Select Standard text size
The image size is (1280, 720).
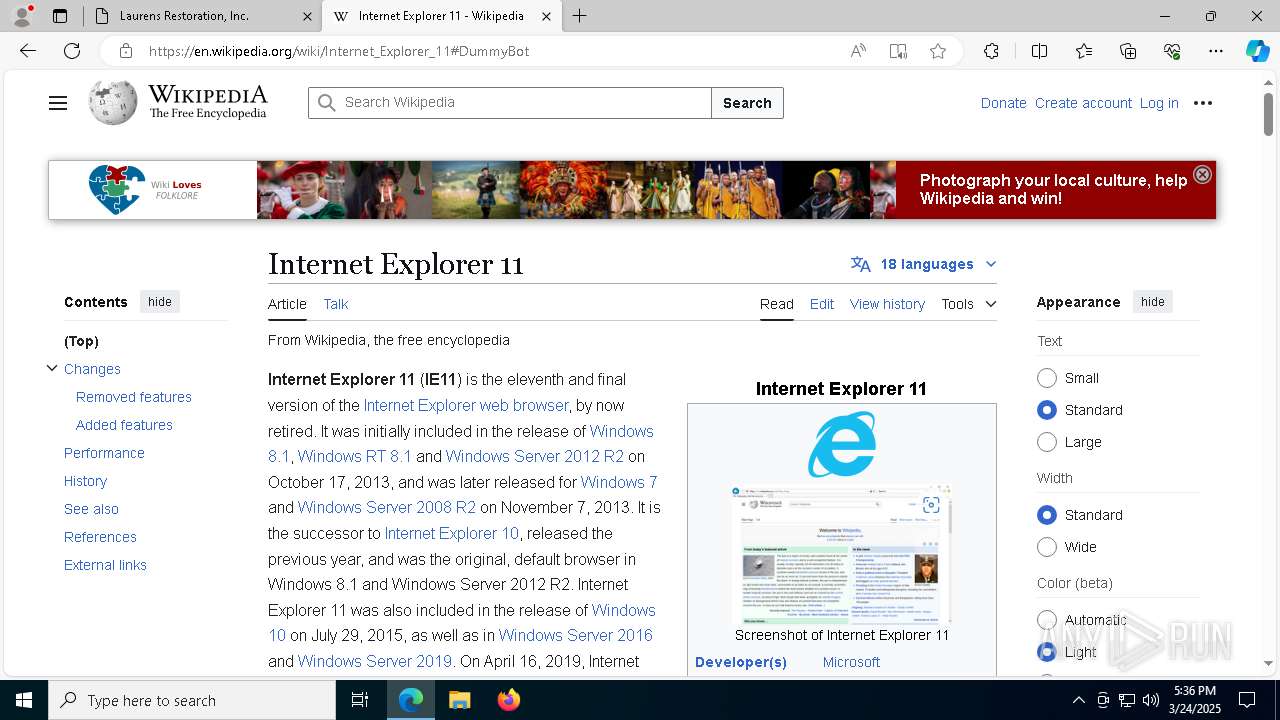tap(1047, 410)
